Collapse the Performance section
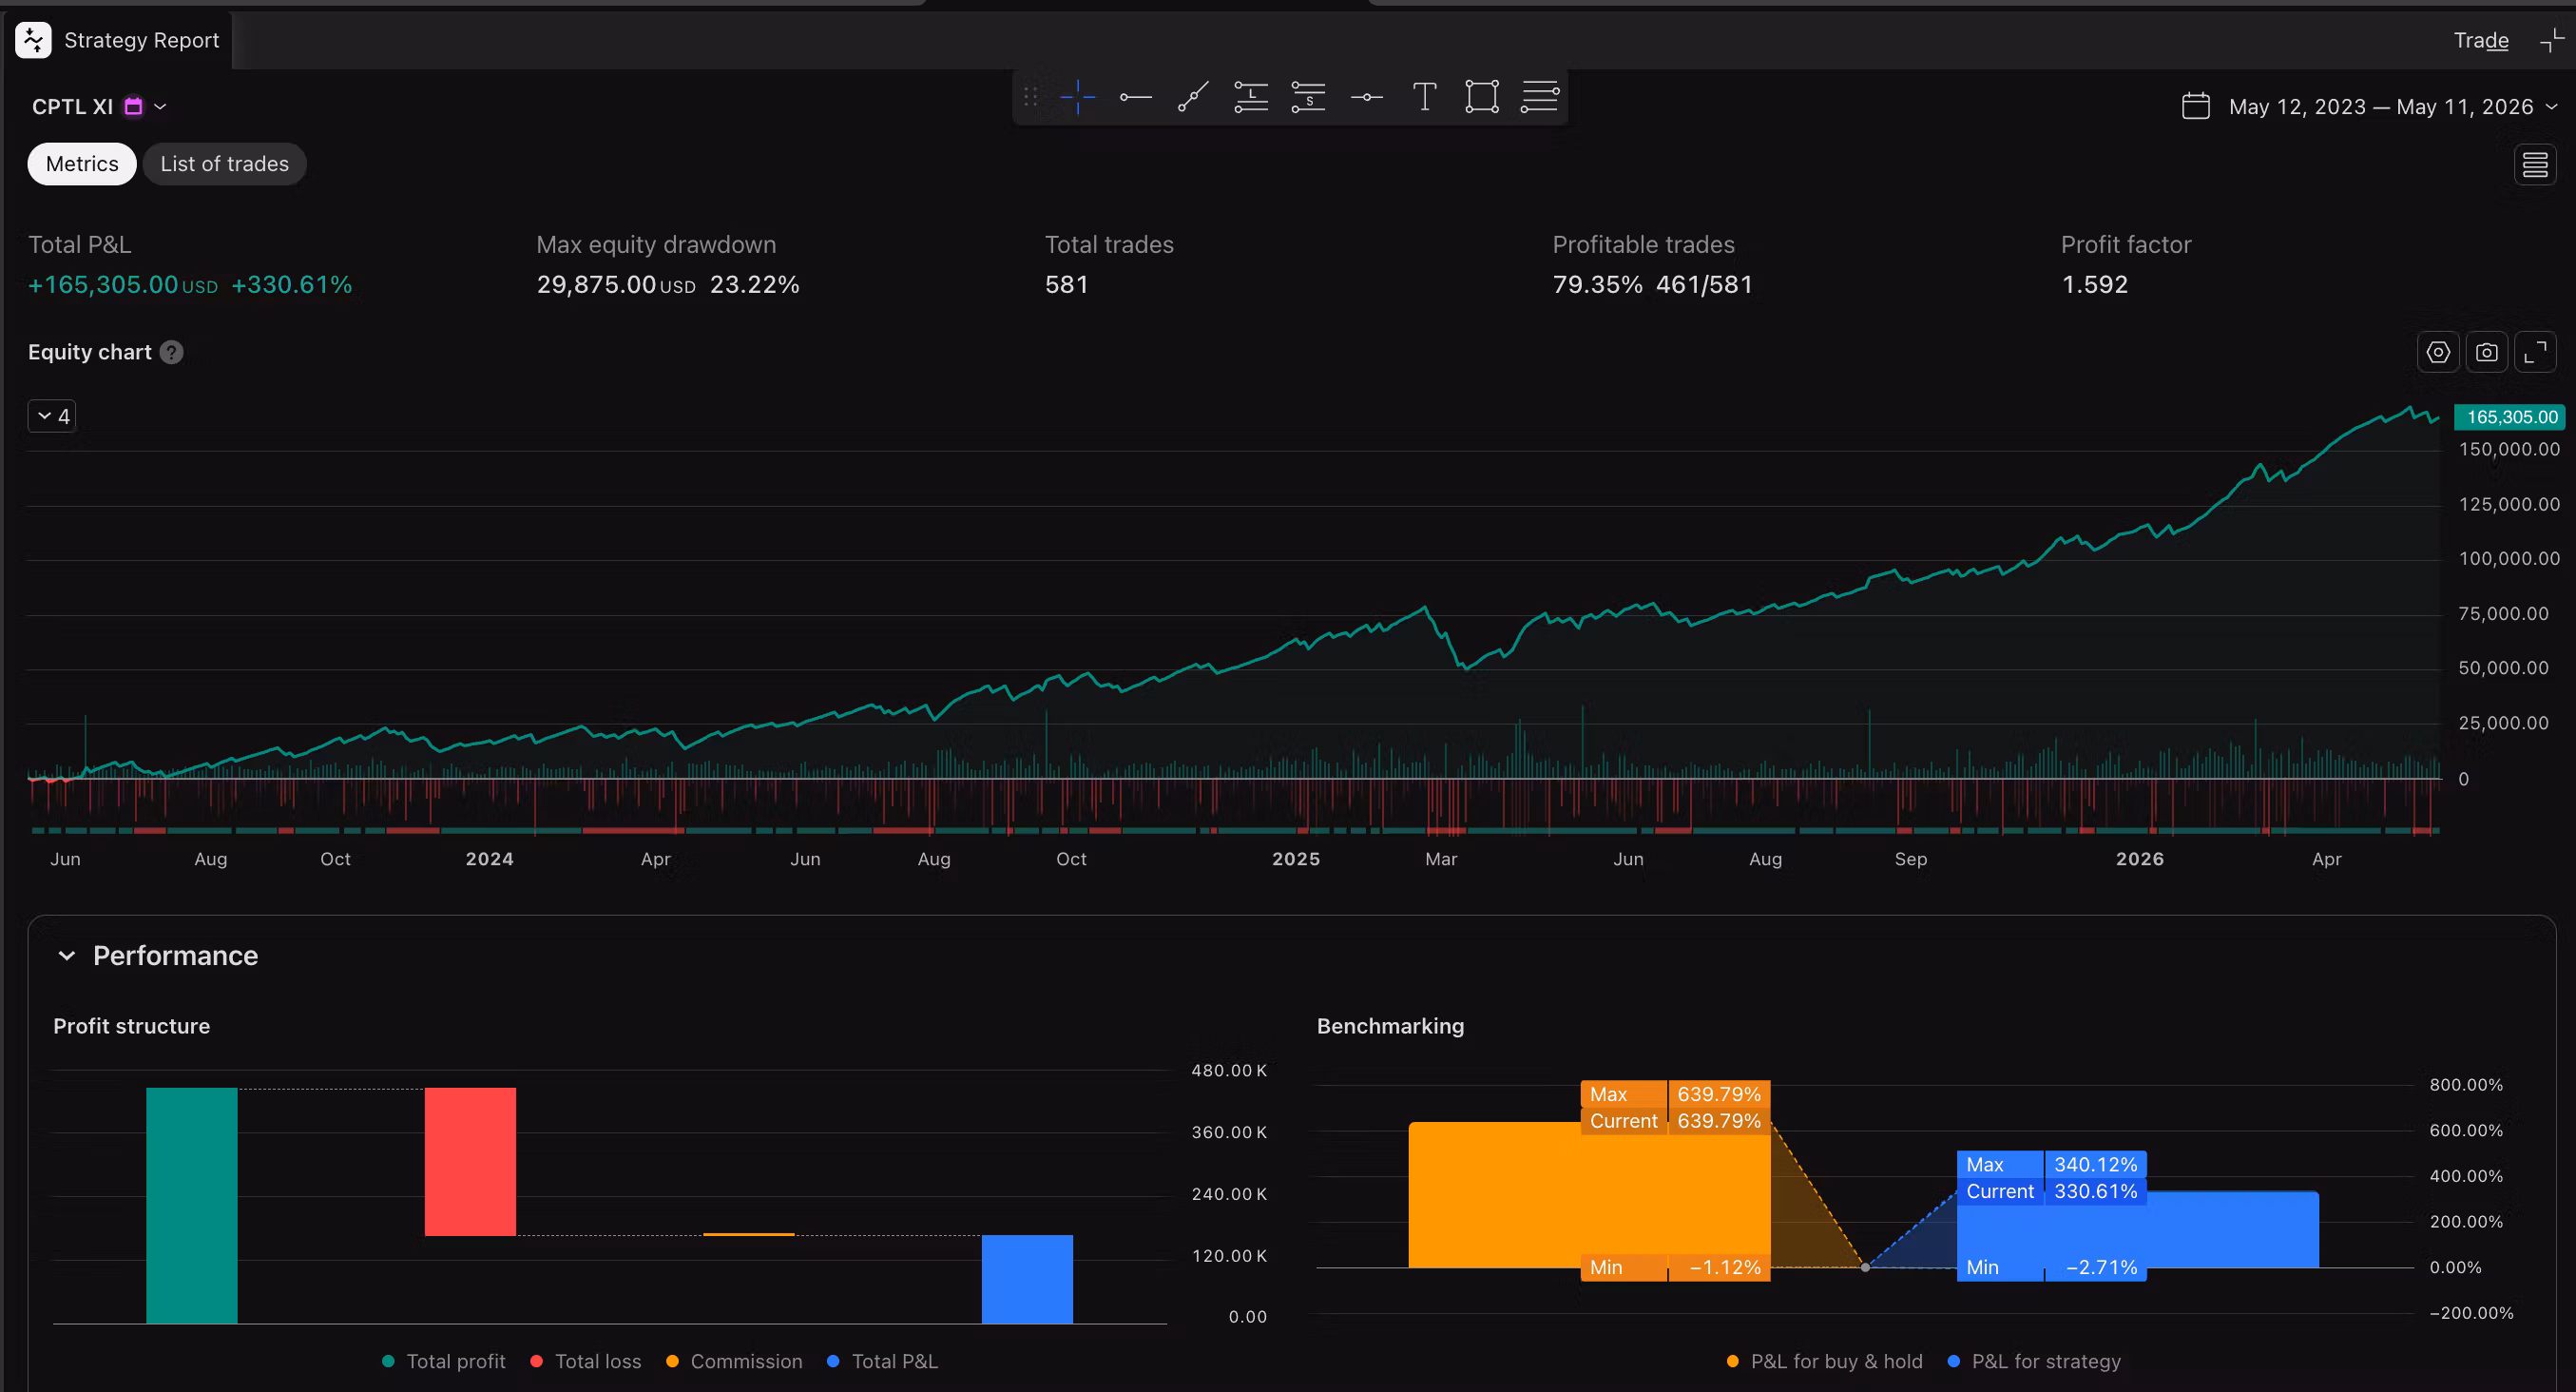Image resolution: width=2576 pixels, height=1392 pixels. pyautogui.click(x=67, y=955)
